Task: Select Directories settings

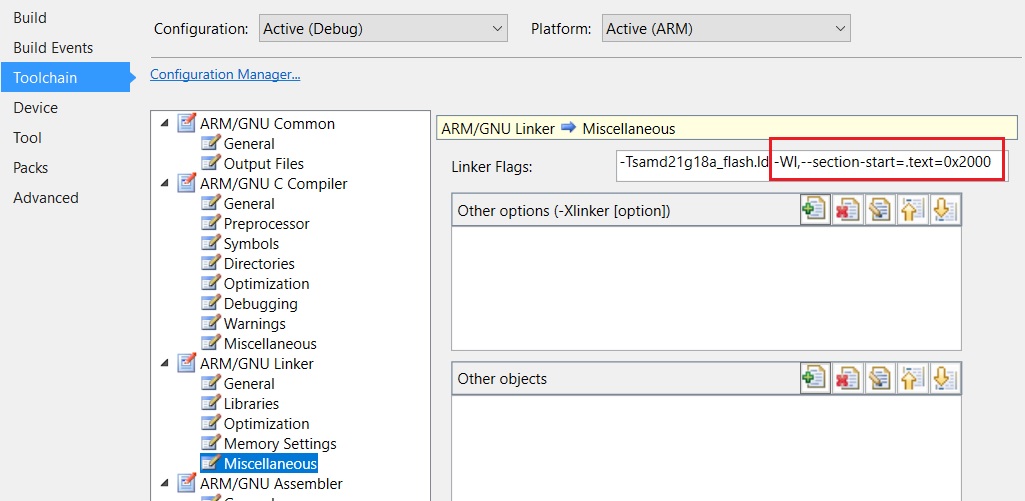Action: point(259,264)
